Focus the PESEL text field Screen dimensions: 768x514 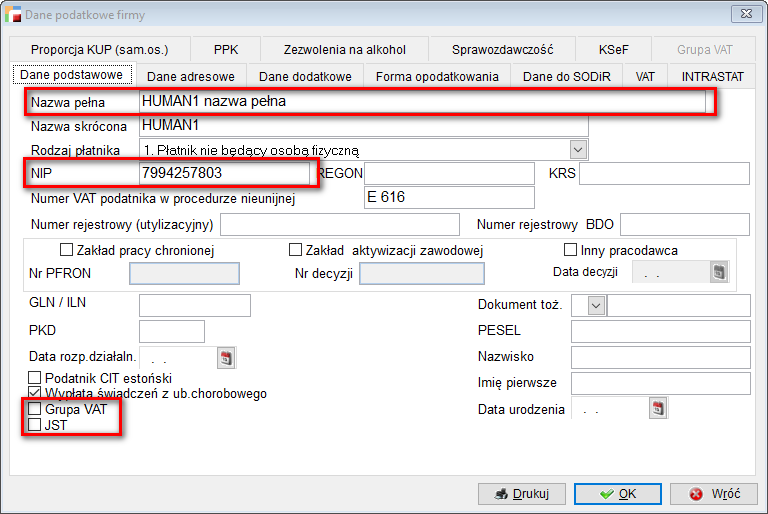click(x=660, y=331)
